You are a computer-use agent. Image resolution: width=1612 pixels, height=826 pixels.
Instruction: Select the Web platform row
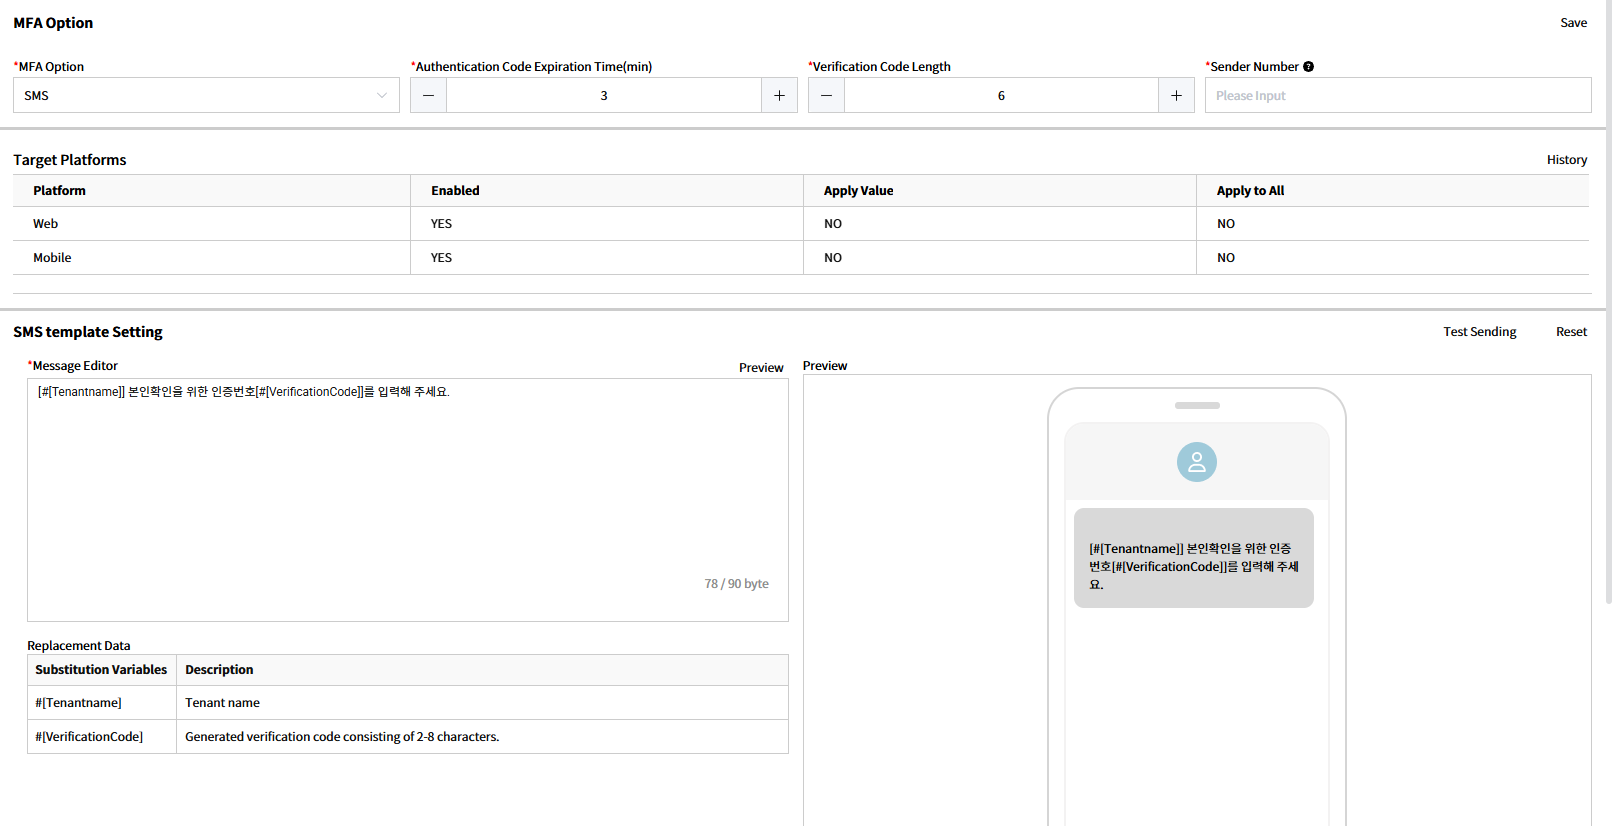46,224
